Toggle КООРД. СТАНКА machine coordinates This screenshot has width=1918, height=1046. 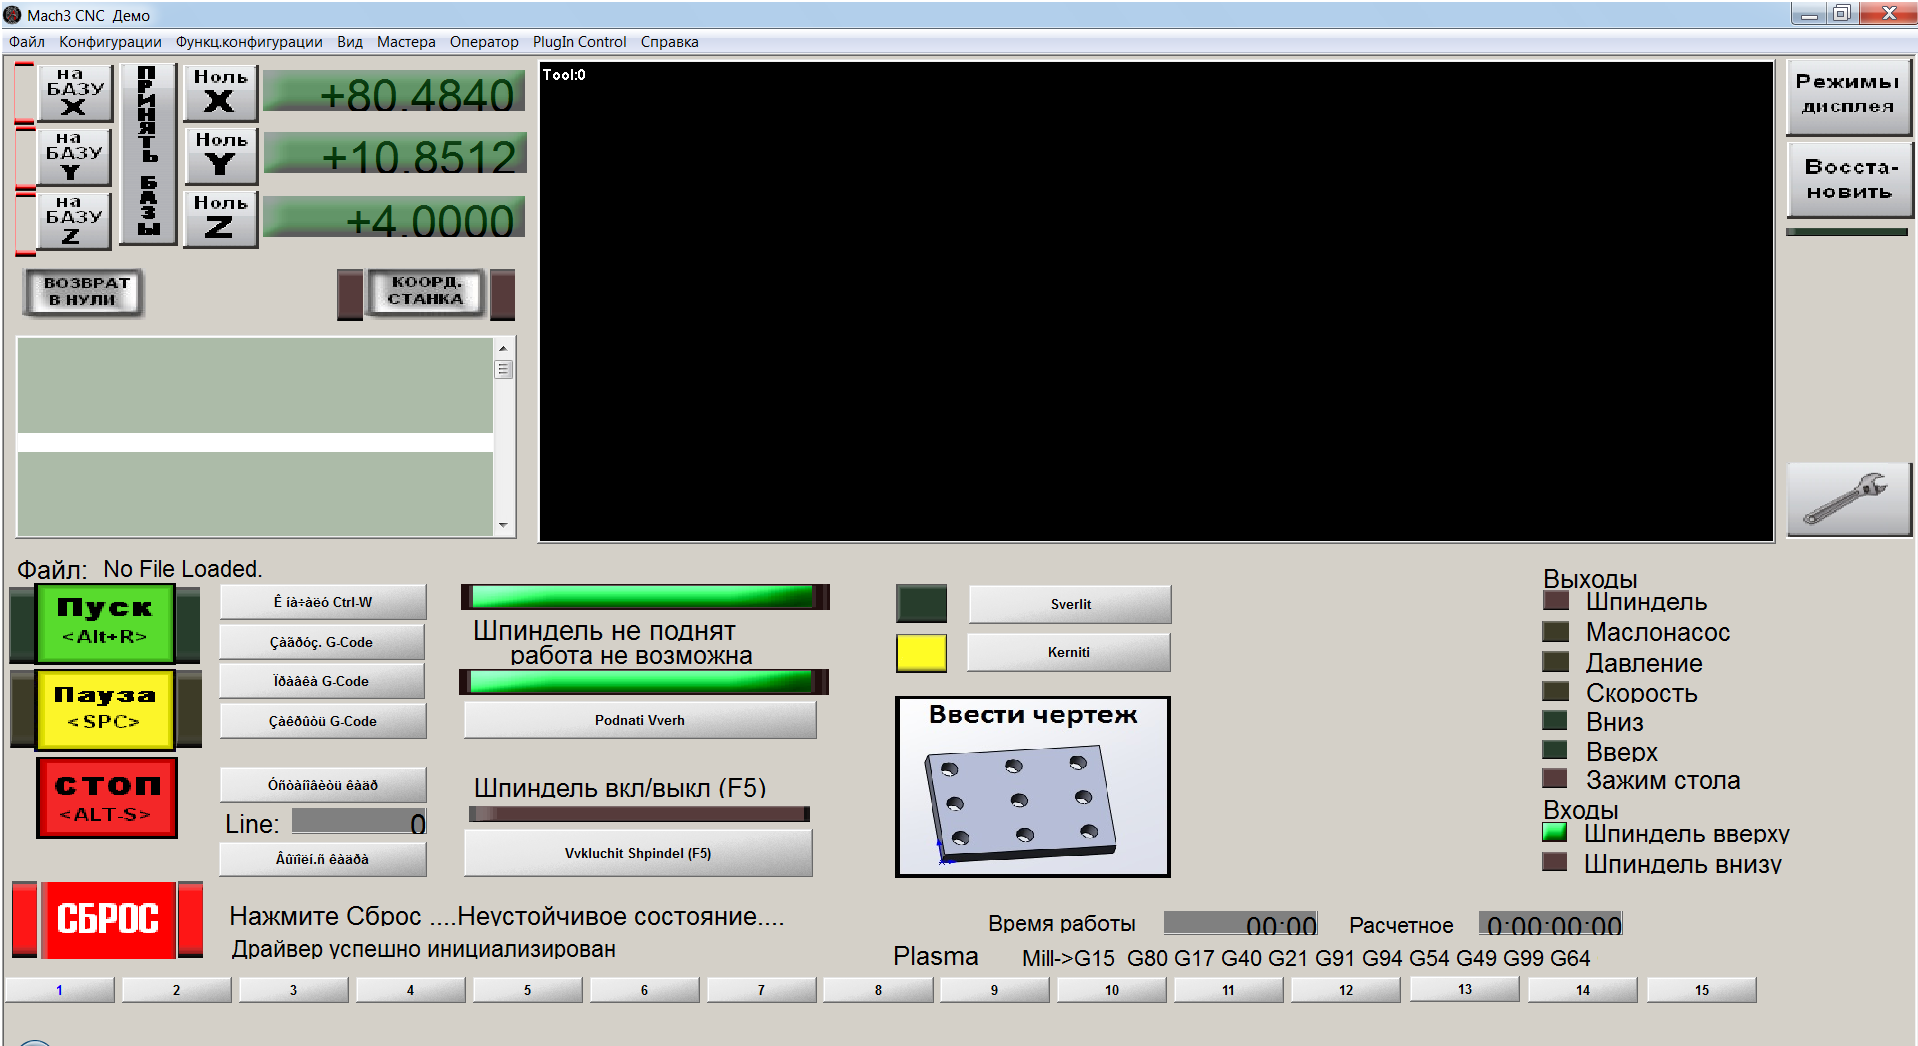(426, 292)
